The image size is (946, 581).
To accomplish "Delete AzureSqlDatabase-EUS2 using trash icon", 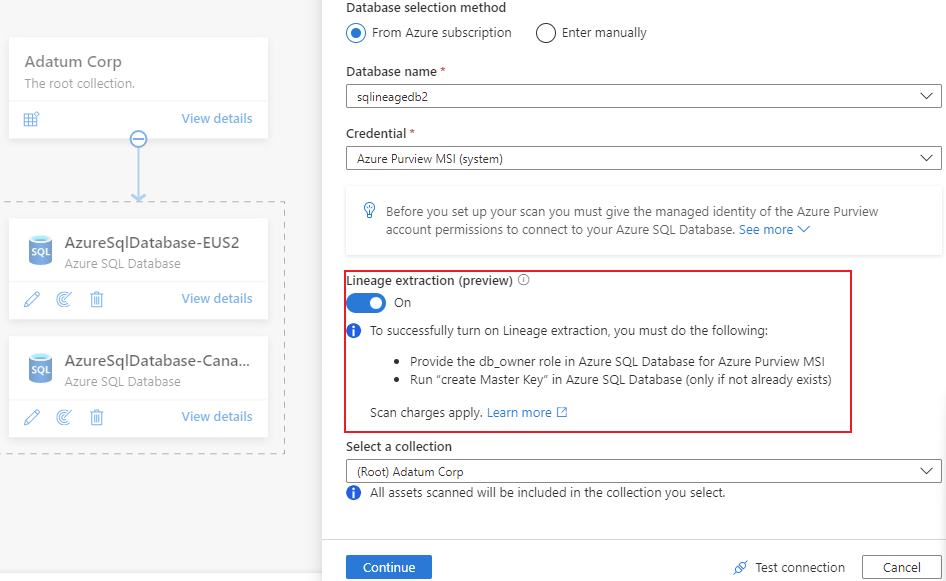I will pyautogui.click(x=96, y=299).
